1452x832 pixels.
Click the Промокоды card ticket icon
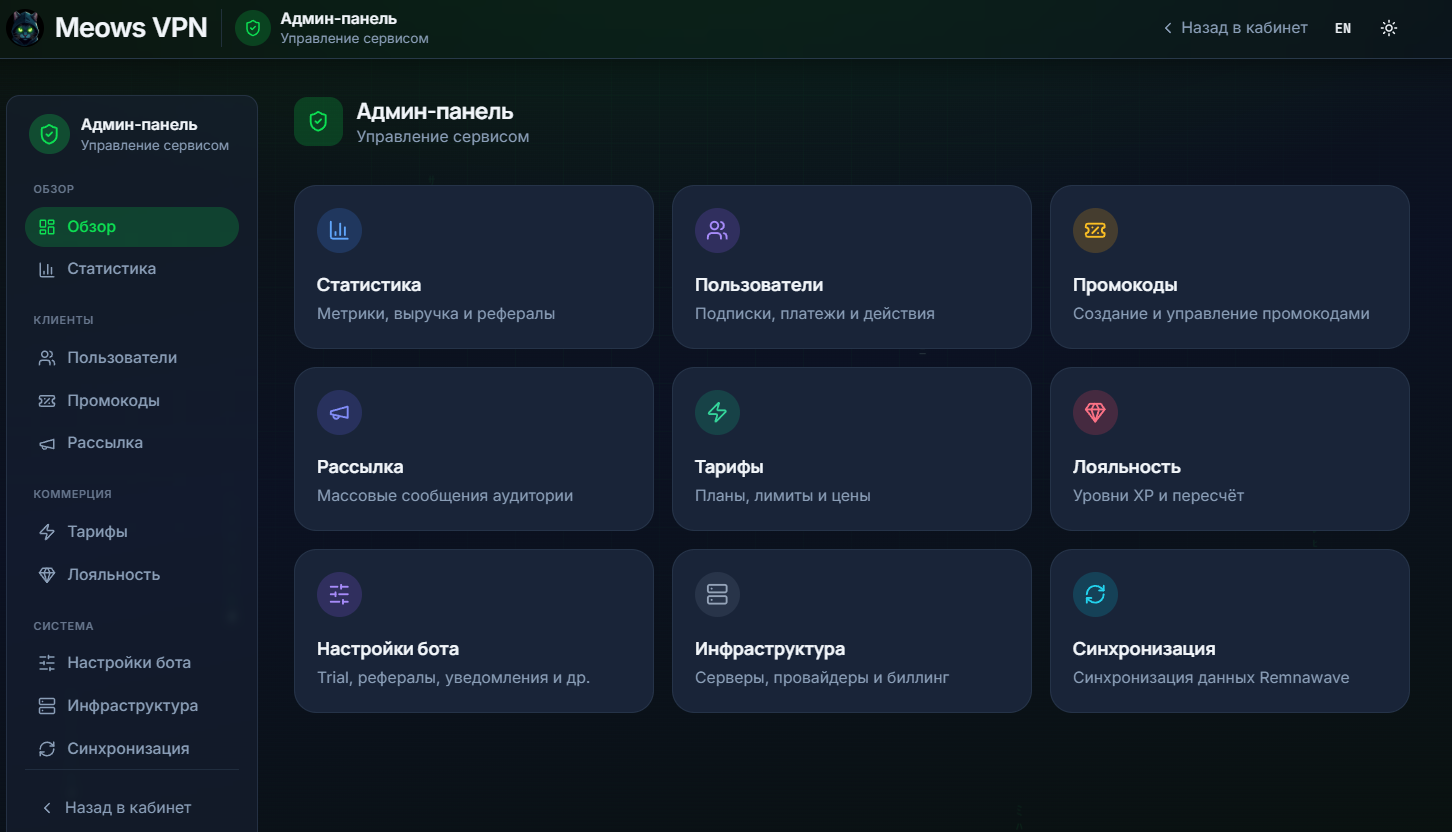[1095, 231]
